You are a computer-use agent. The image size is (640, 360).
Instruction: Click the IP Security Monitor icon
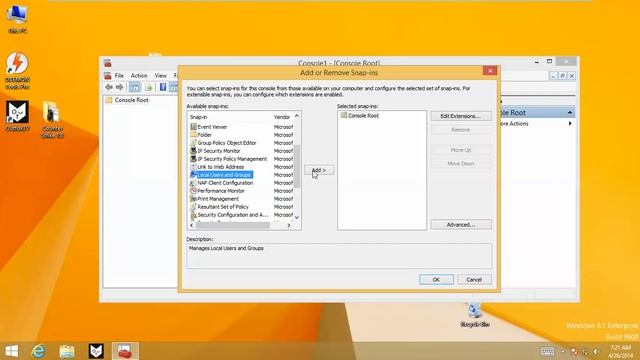pyautogui.click(x=193, y=151)
